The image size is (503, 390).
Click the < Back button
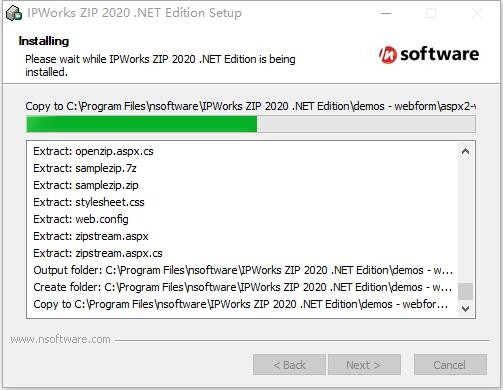pyautogui.click(x=289, y=365)
